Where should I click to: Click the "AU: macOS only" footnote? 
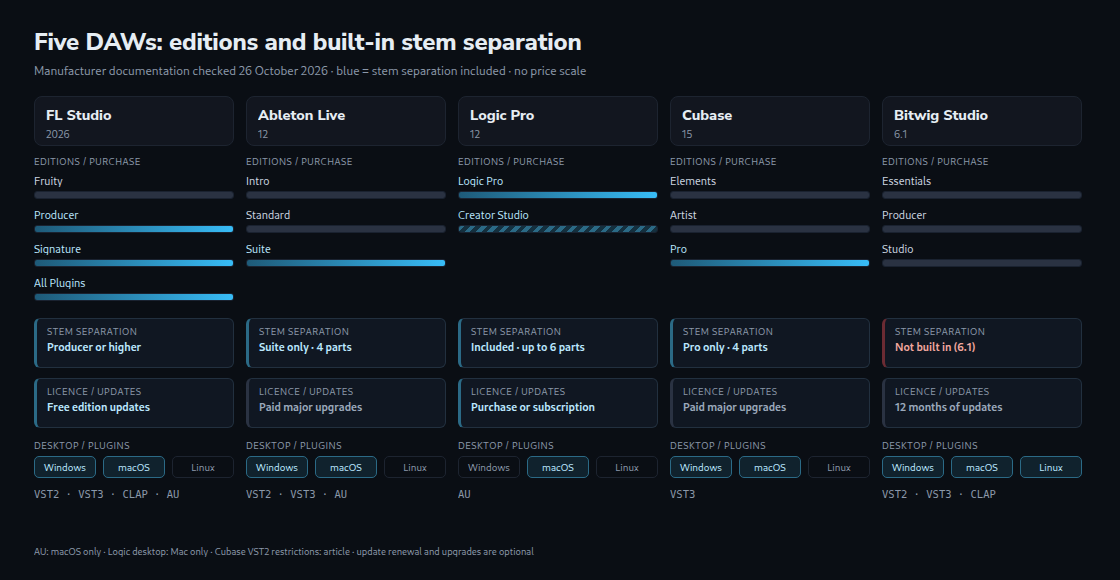point(284,551)
